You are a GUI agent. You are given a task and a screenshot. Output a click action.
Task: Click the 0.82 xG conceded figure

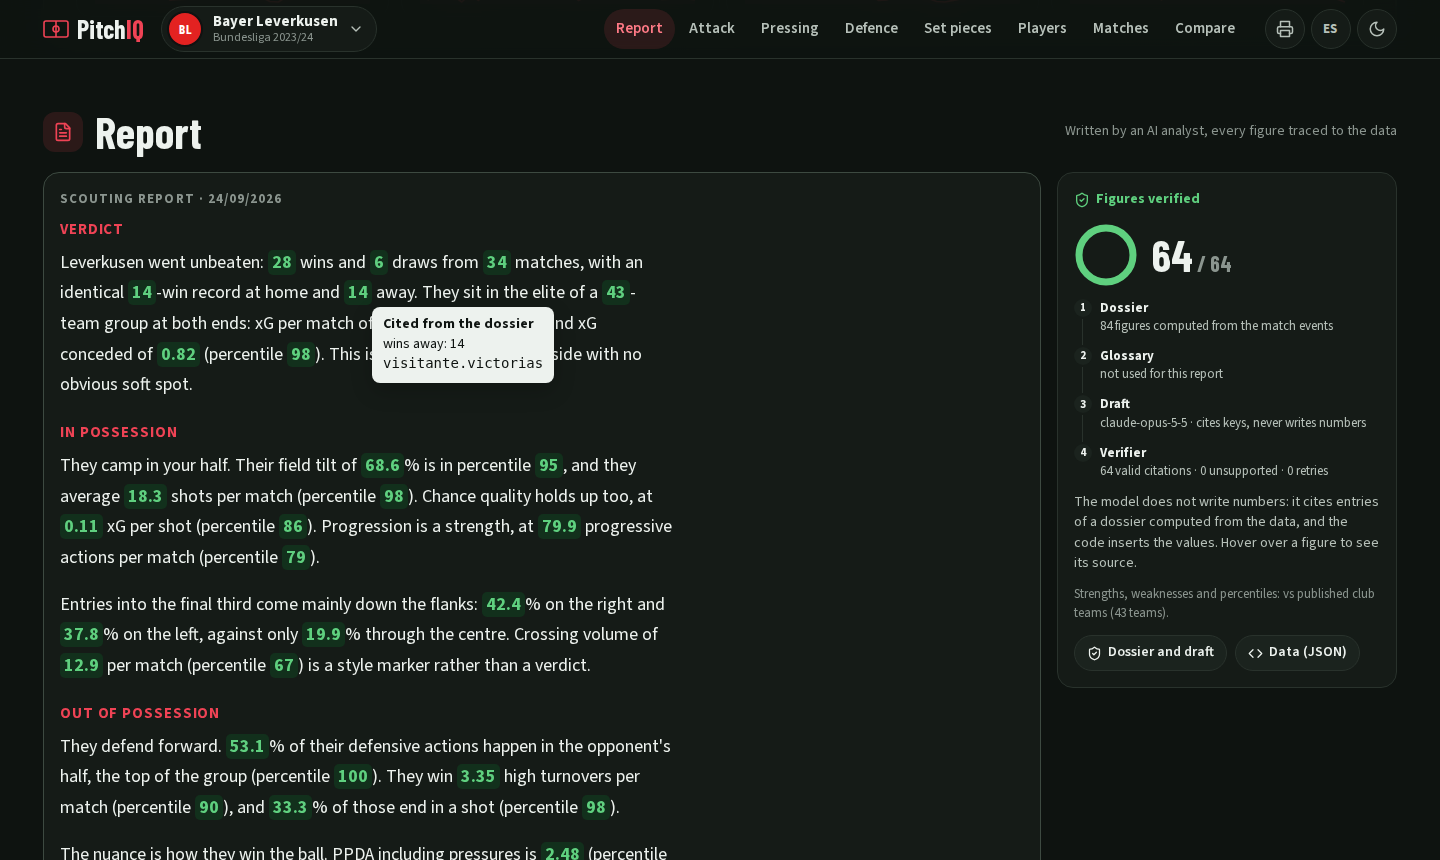pyautogui.click(x=178, y=354)
